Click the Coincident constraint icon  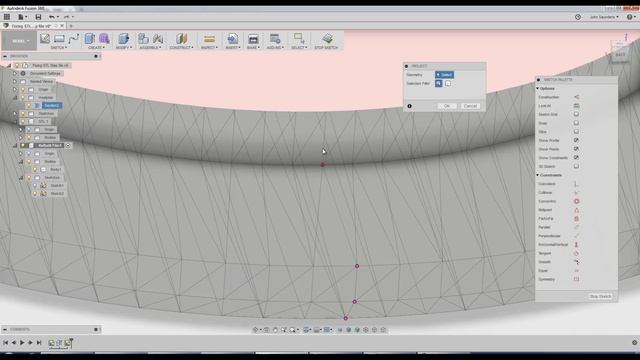[x=576, y=184]
